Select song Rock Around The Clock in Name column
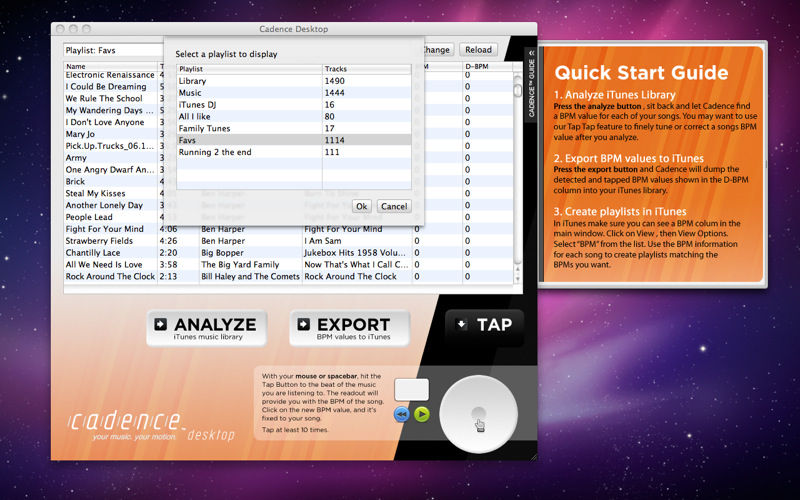This screenshot has height=500, width=800. [x=110, y=276]
